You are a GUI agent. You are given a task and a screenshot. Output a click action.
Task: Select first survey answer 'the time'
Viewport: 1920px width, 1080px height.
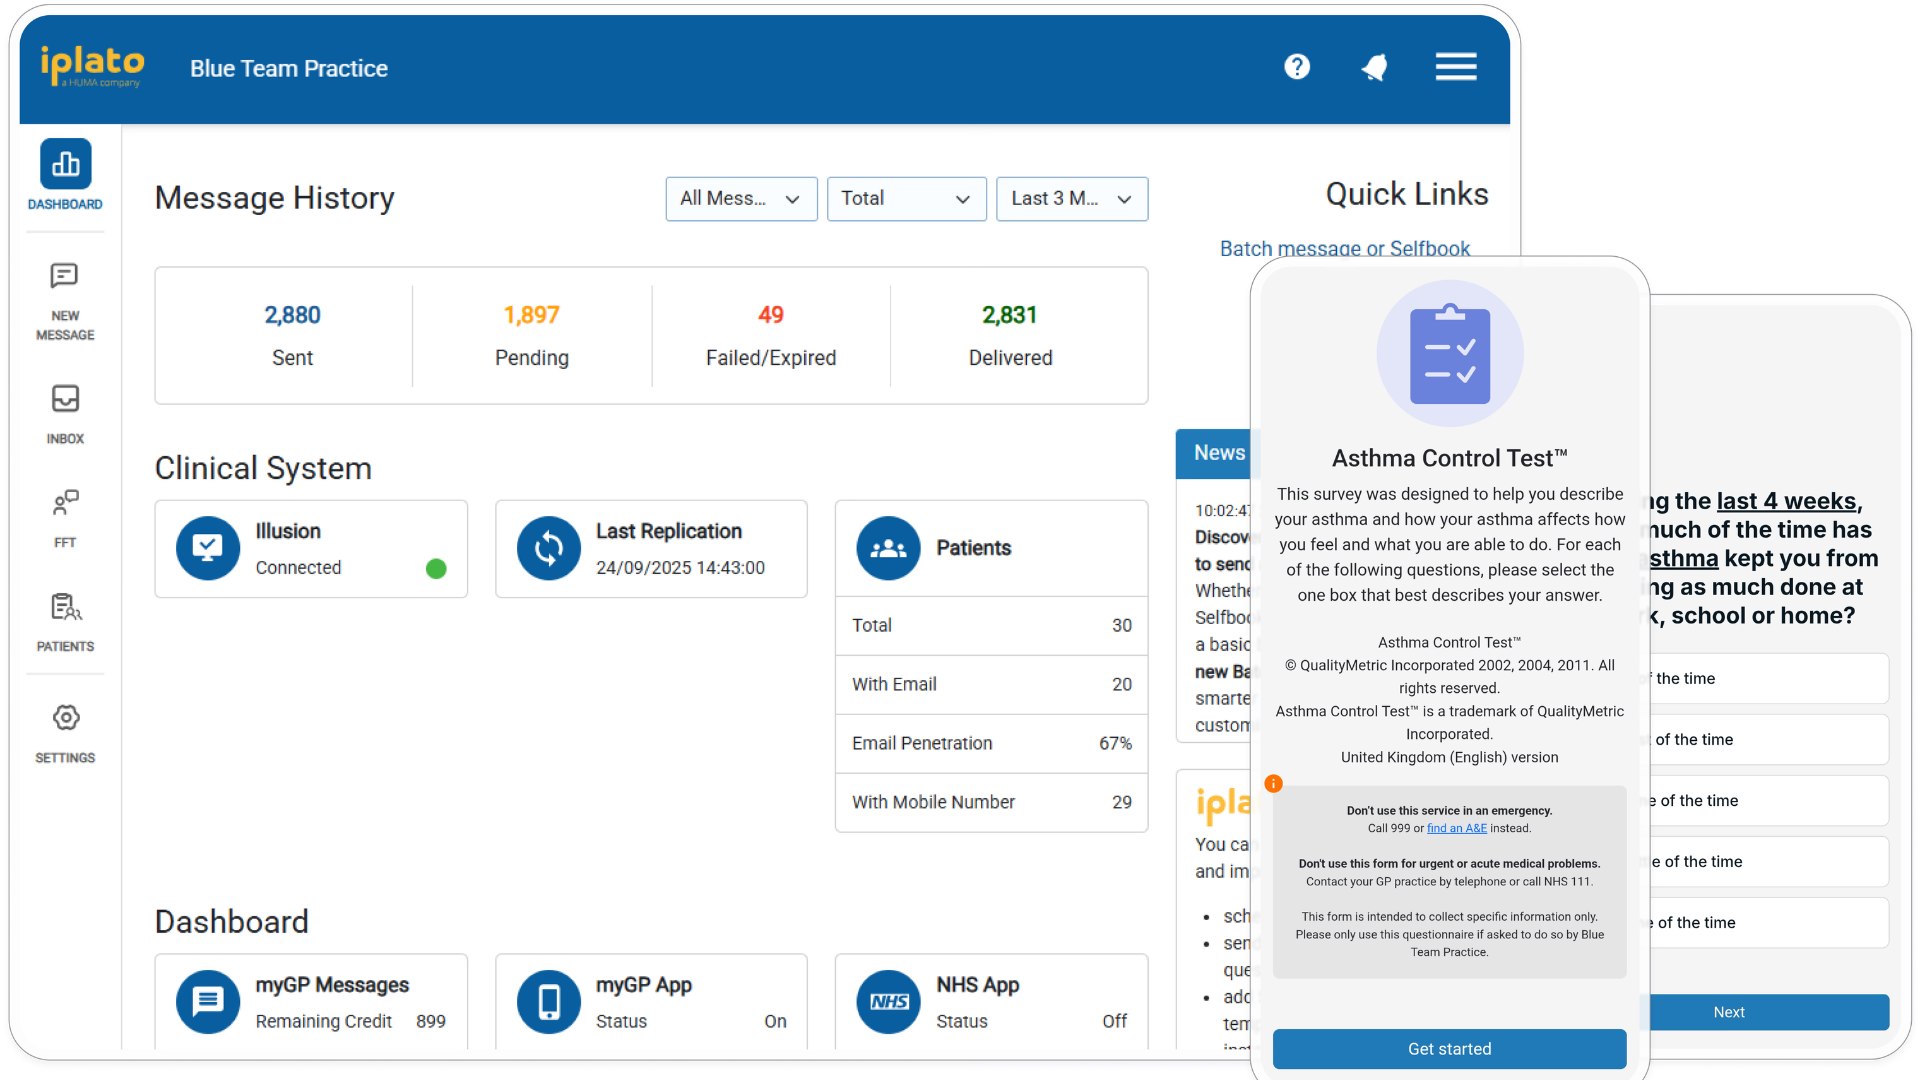[1768, 678]
